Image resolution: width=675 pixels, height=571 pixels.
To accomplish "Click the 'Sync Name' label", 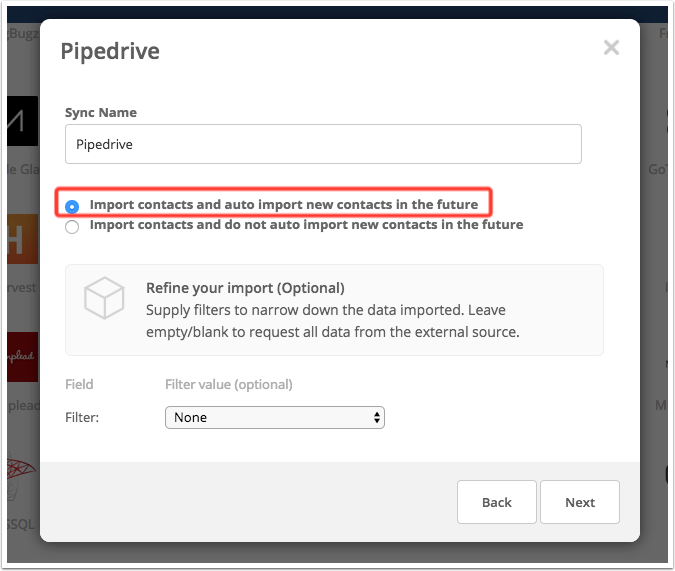I will point(101,113).
